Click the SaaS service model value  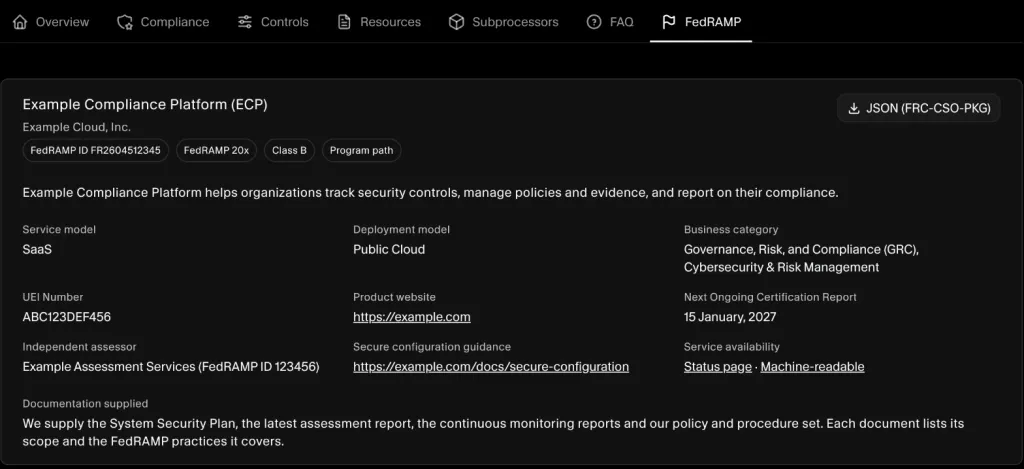(x=37, y=249)
